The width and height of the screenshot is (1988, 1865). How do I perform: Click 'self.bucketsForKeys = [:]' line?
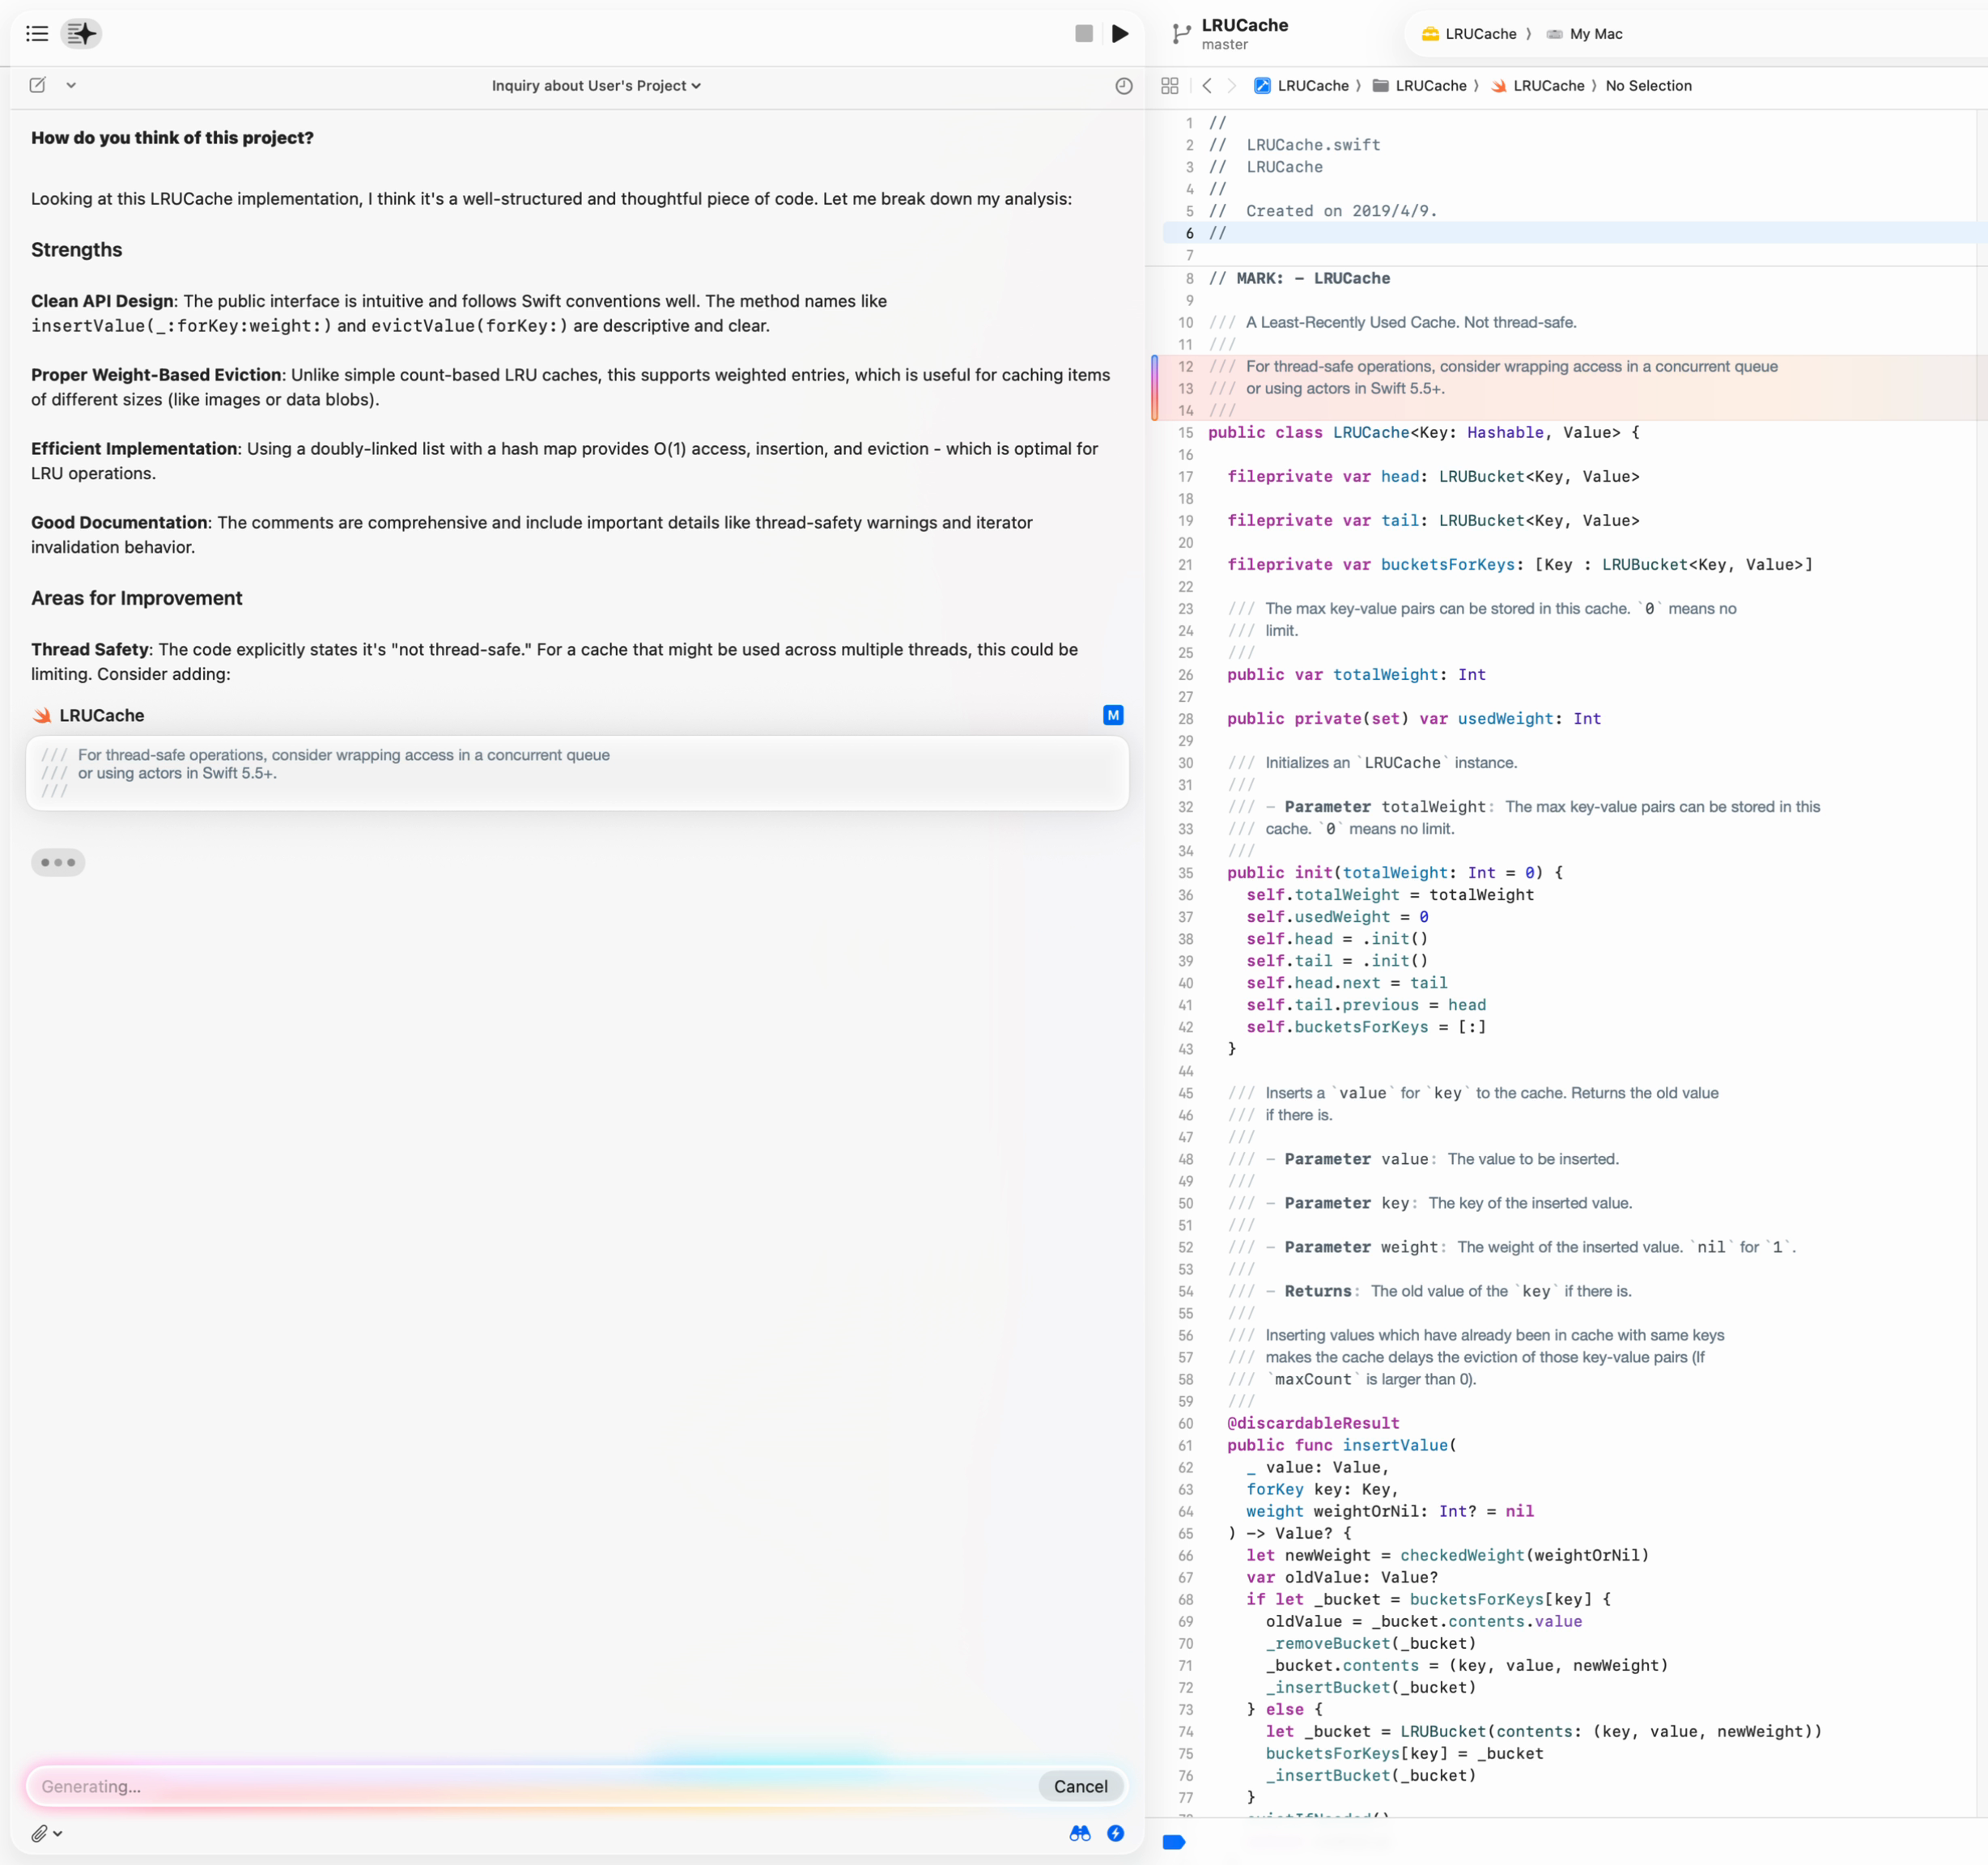click(x=1366, y=1027)
